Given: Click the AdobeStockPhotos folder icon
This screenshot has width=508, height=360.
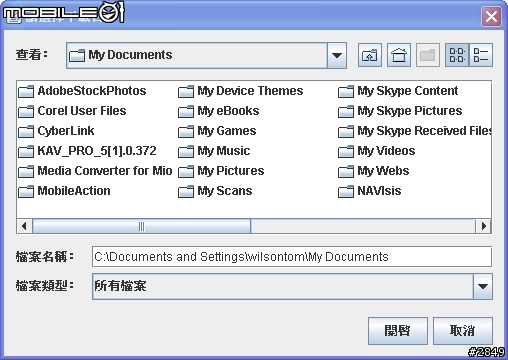Looking at the screenshot, I should tap(26, 91).
